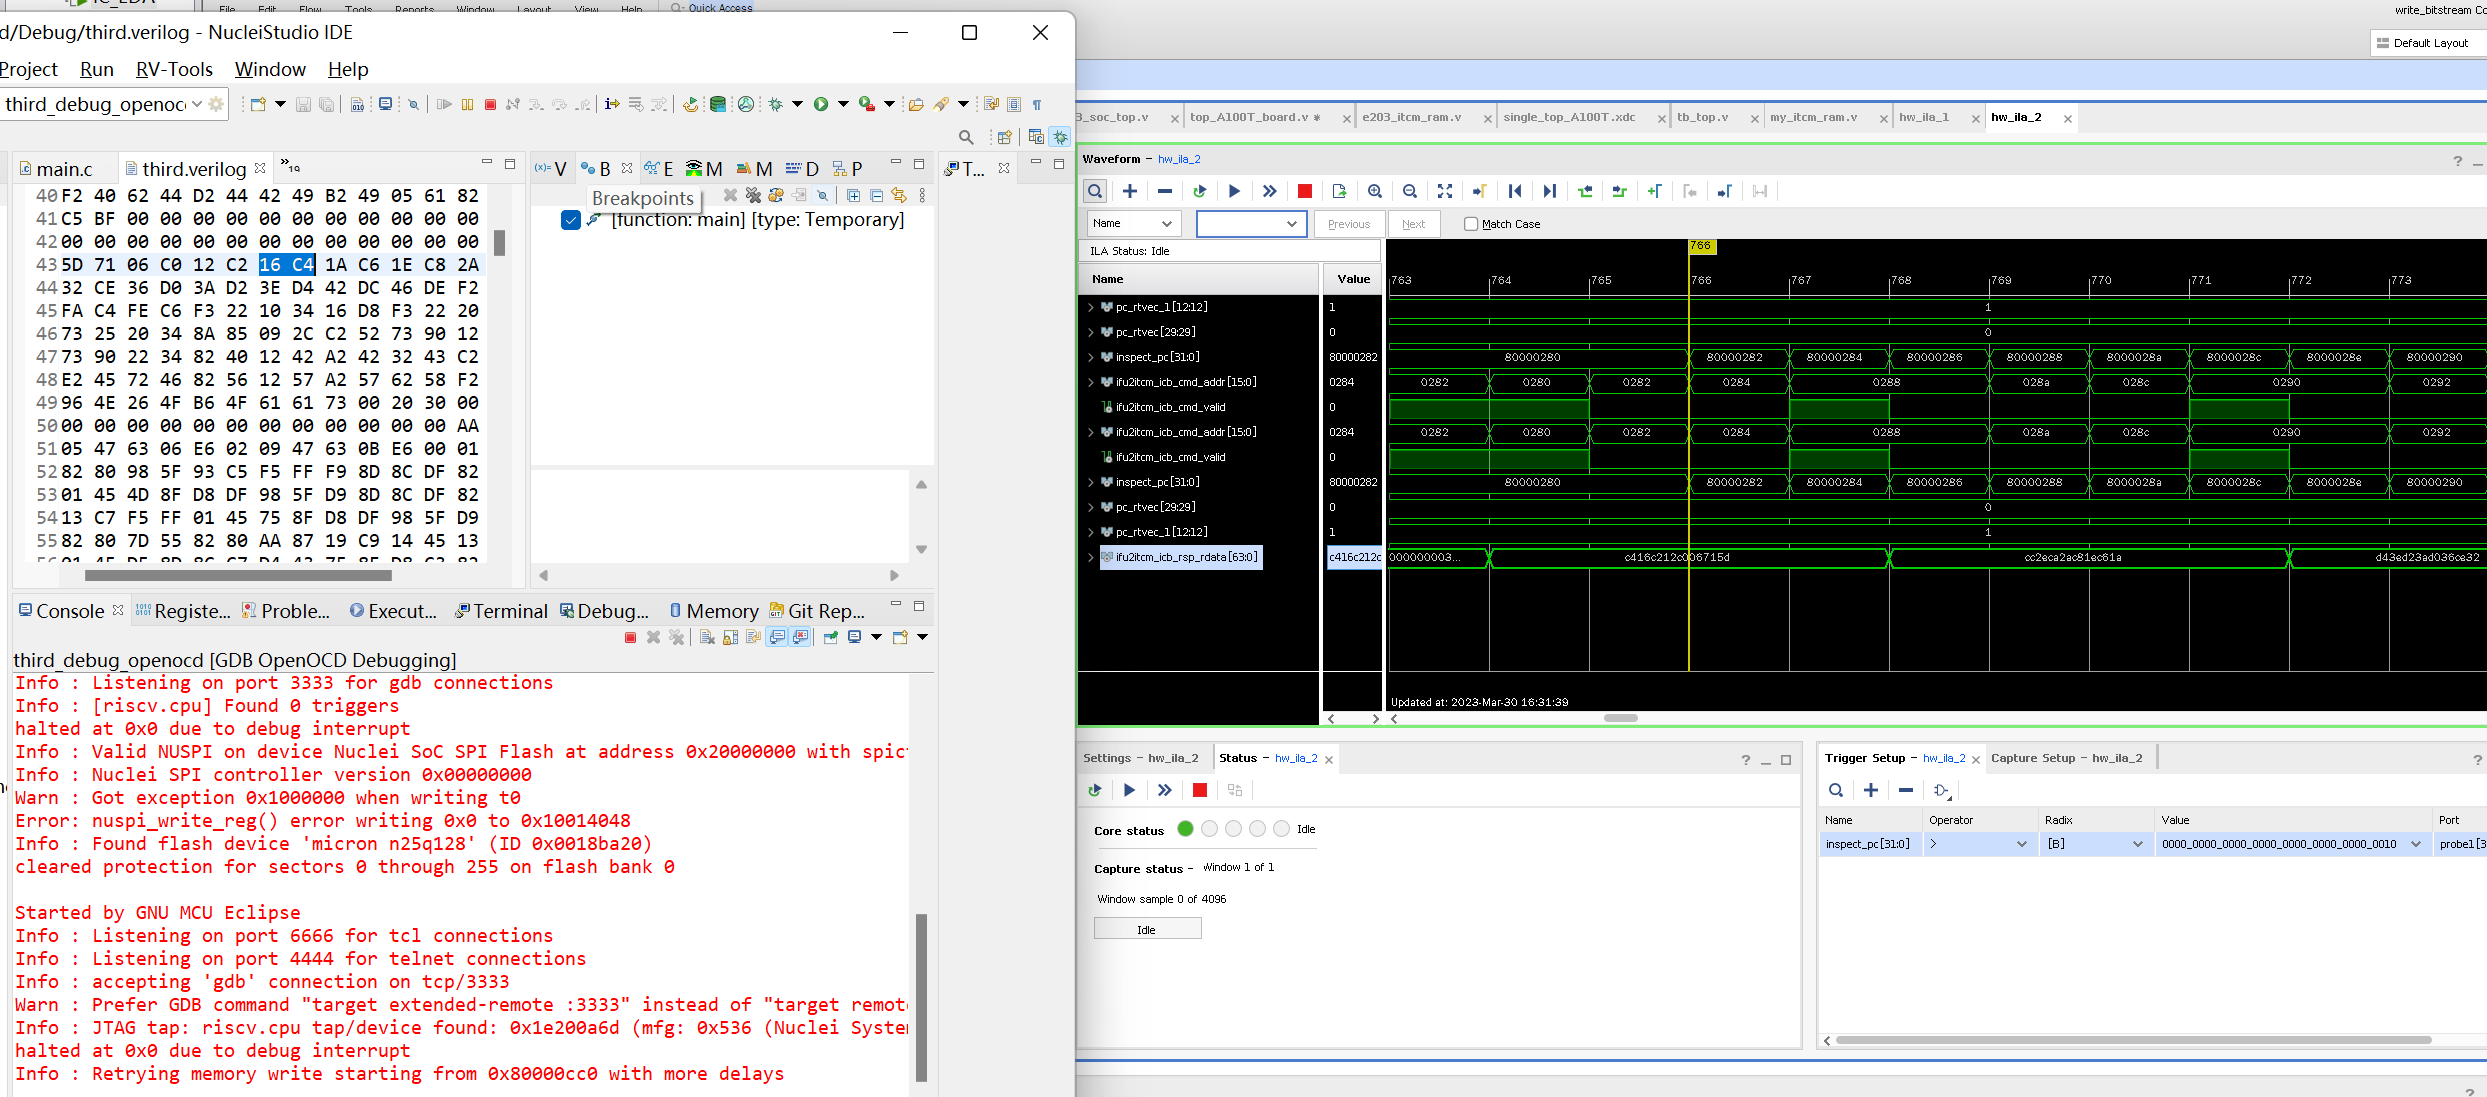This screenshot has width=2487, height=1097.
Task: Toggle show console on standard out
Action: click(777, 637)
